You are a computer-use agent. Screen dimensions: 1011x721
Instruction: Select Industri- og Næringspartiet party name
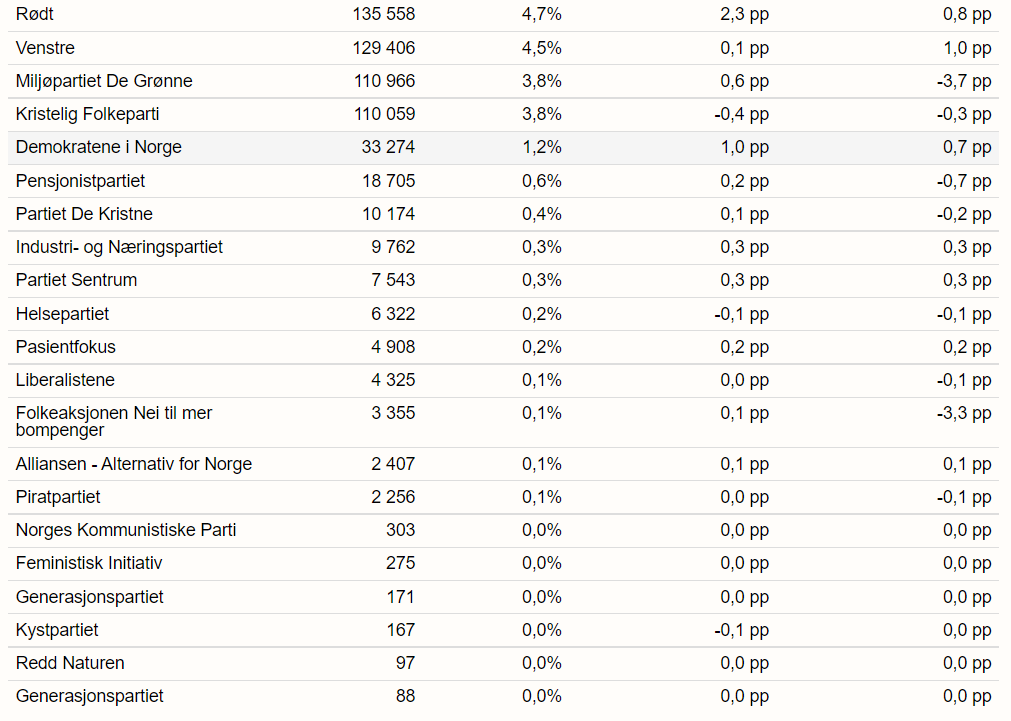[x=119, y=247]
